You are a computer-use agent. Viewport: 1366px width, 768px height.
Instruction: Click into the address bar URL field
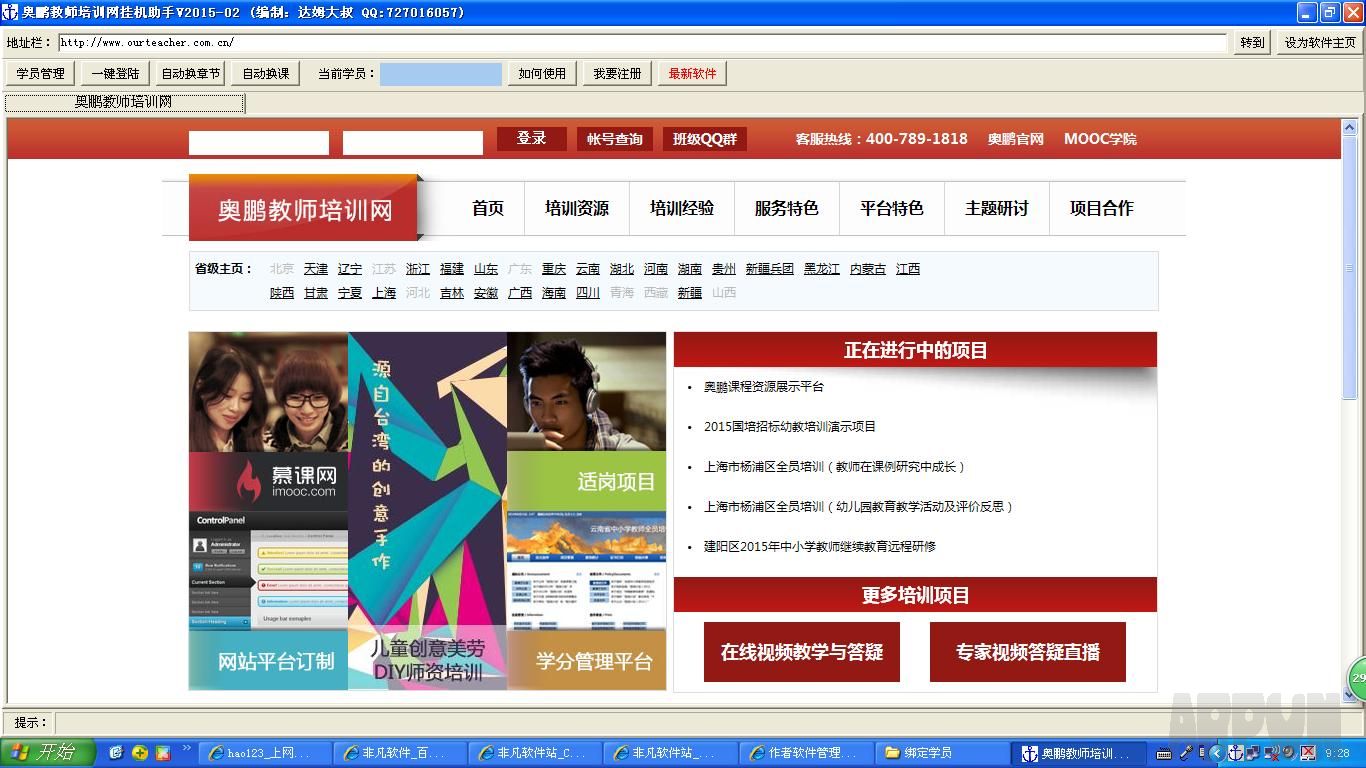point(642,42)
